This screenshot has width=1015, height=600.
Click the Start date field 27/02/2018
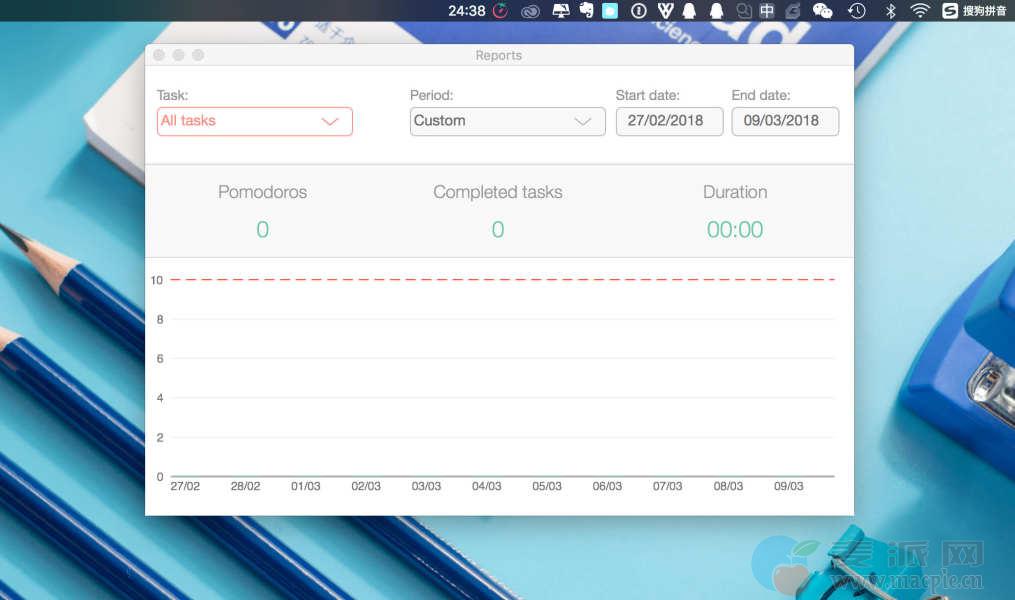point(669,121)
